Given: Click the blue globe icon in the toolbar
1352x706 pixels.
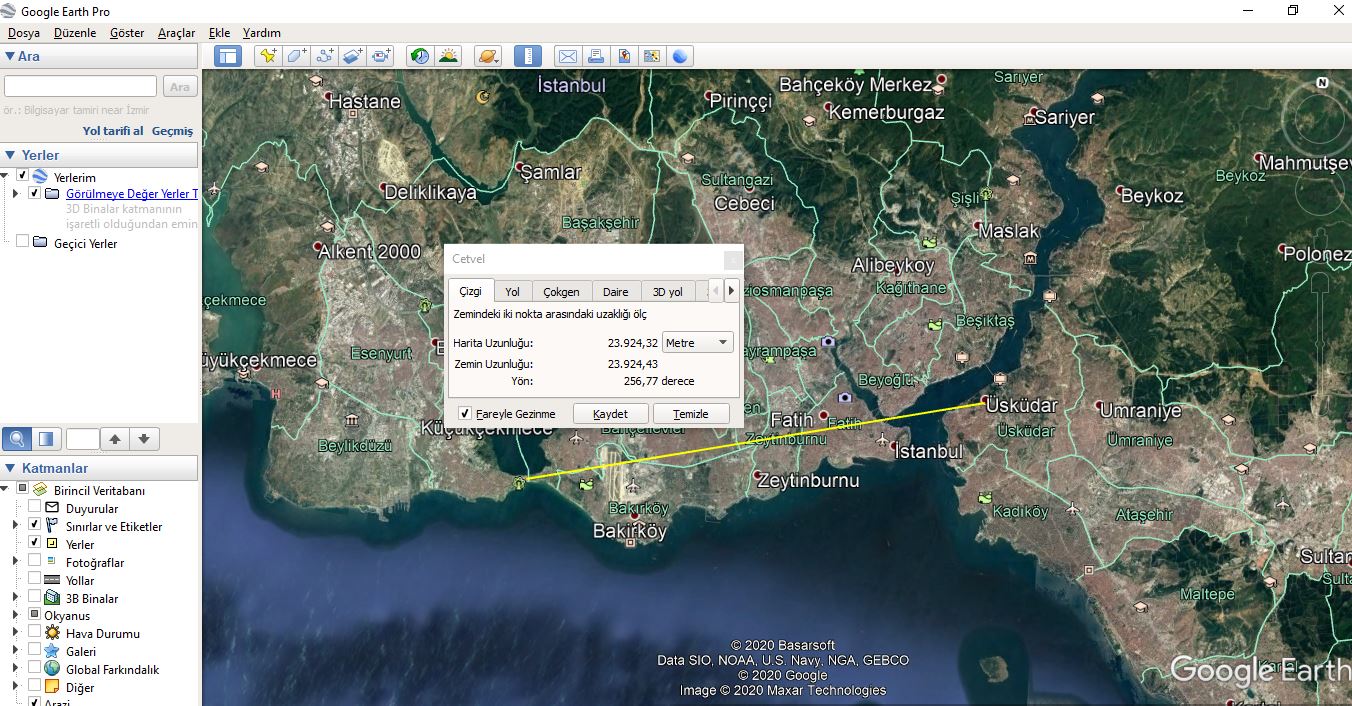Looking at the screenshot, I should click(x=680, y=56).
